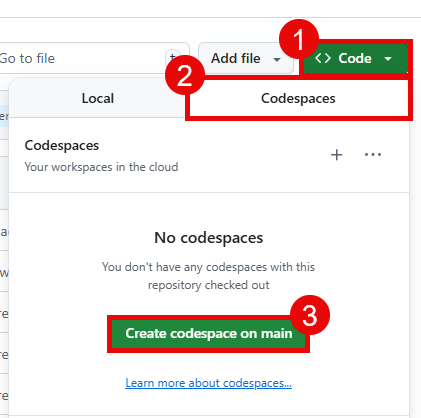The image size is (421, 418).
Task: Click Create codespace on main button
Action: coord(209,333)
